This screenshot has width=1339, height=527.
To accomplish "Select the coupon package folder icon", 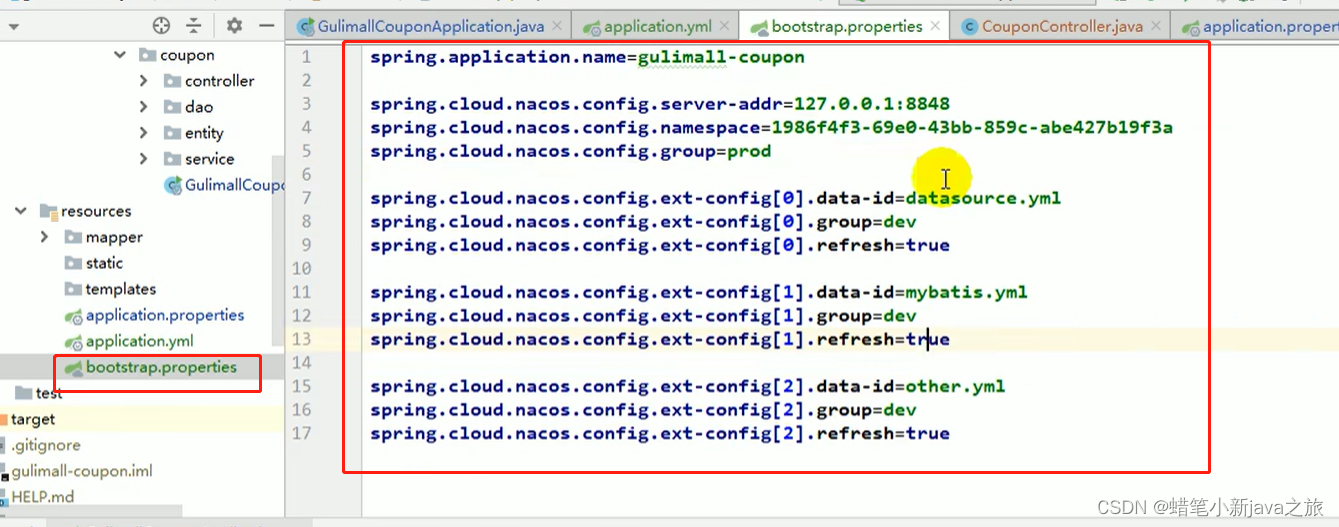I will click(x=147, y=55).
